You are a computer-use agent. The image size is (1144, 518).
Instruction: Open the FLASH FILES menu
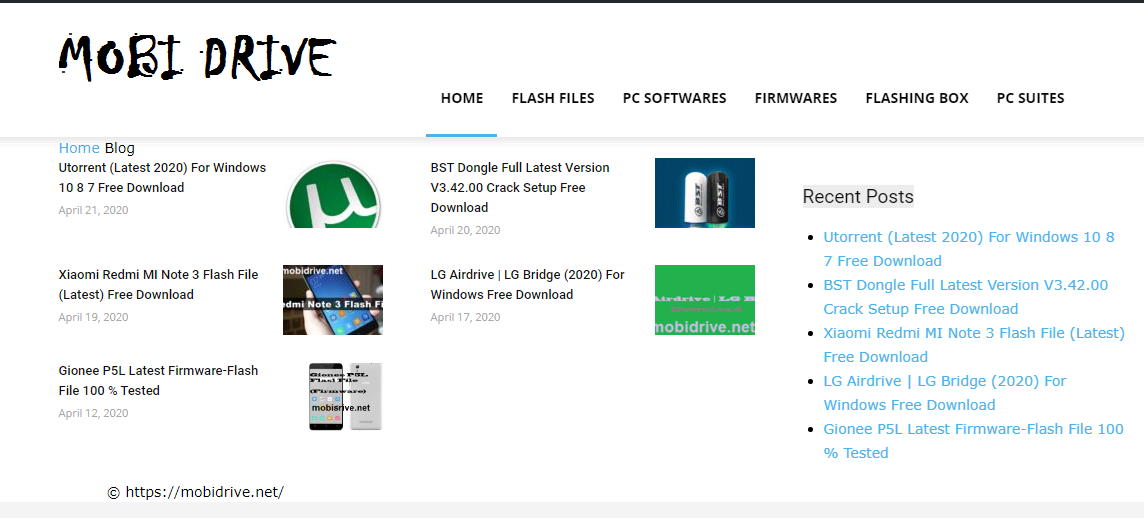tap(553, 98)
